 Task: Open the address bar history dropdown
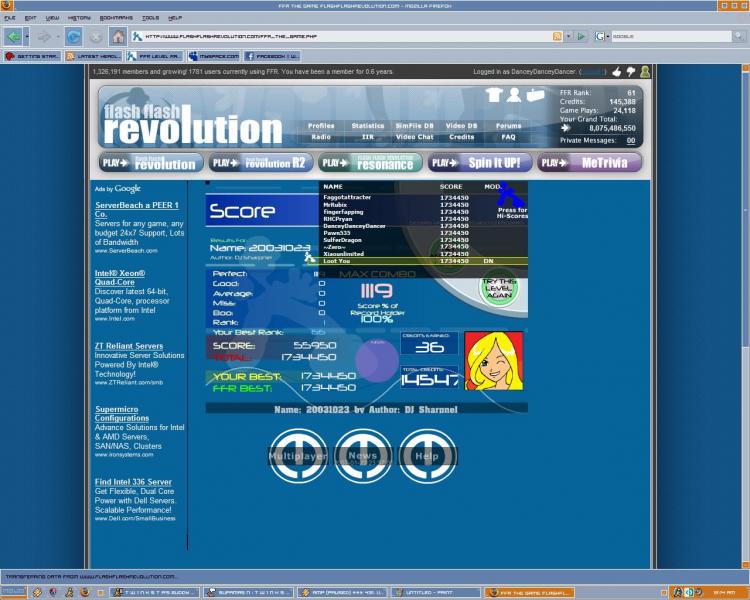tap(568, 36)
